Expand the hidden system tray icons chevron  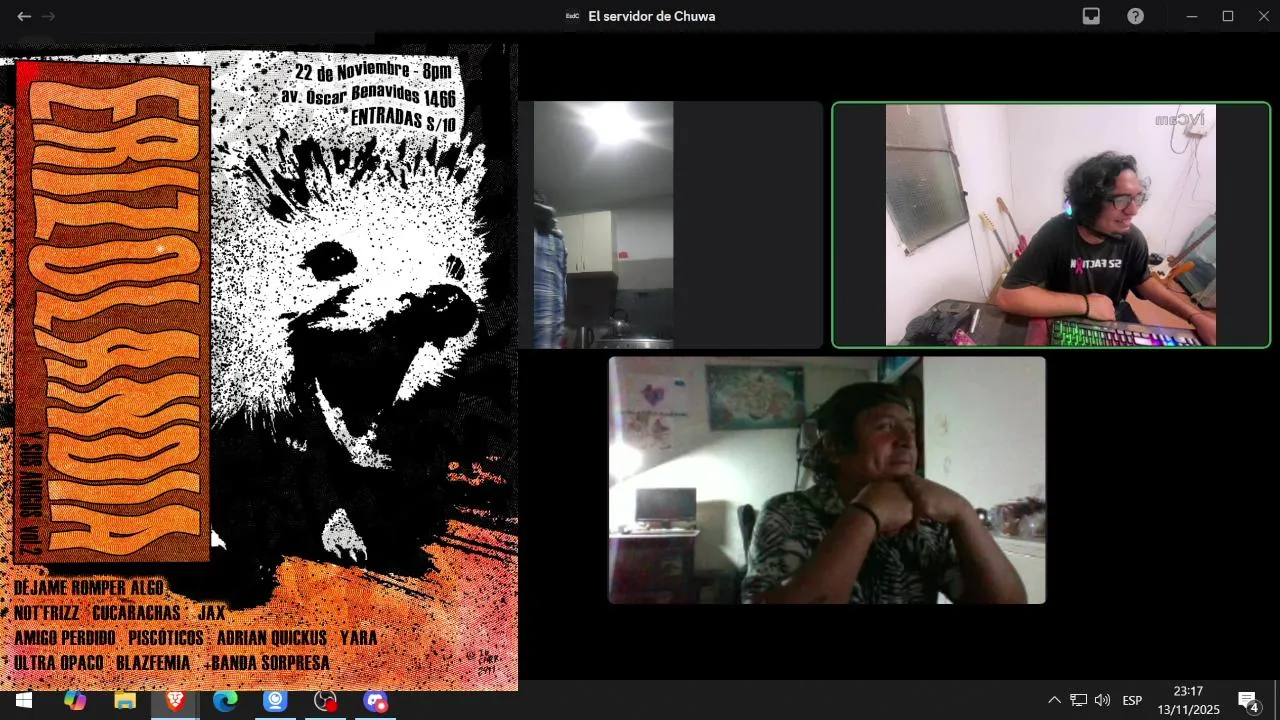tap(1054, 701)
